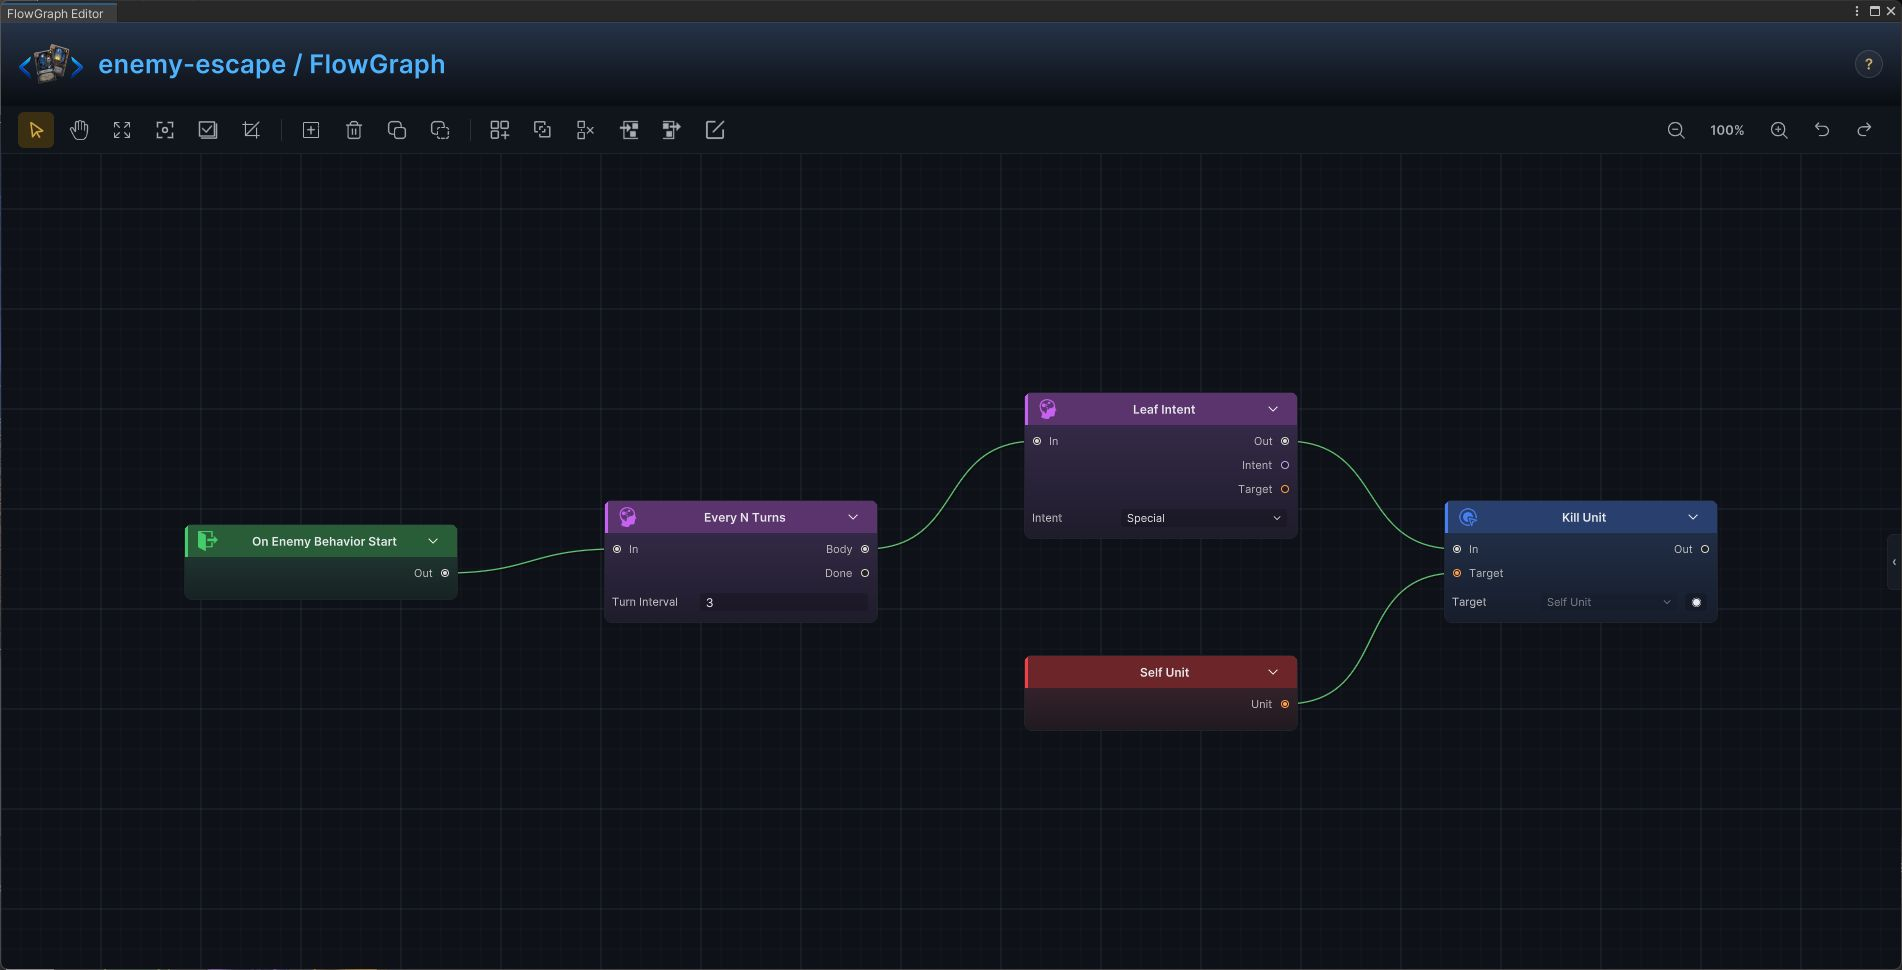Image resolution: width=1902 pixels, height=970 pixels.
Task: Go back with the left chevron in header
Action: tap(25, 67)
